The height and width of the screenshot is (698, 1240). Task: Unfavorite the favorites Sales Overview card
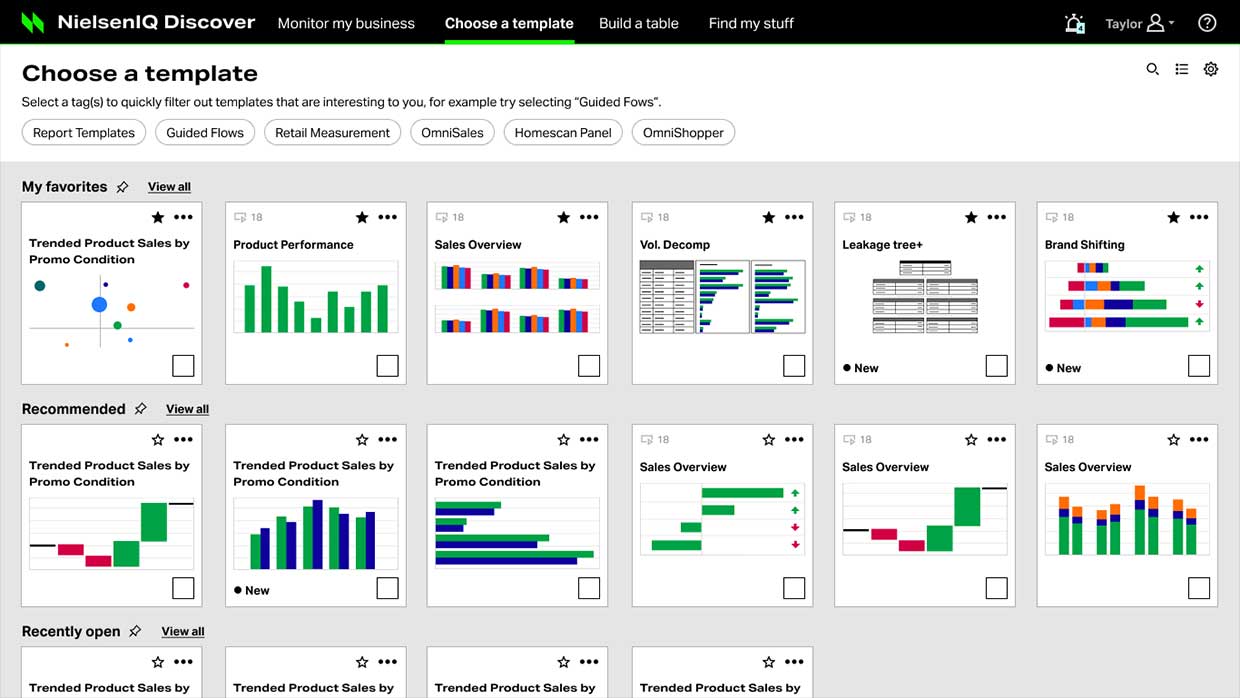(563, 217)
